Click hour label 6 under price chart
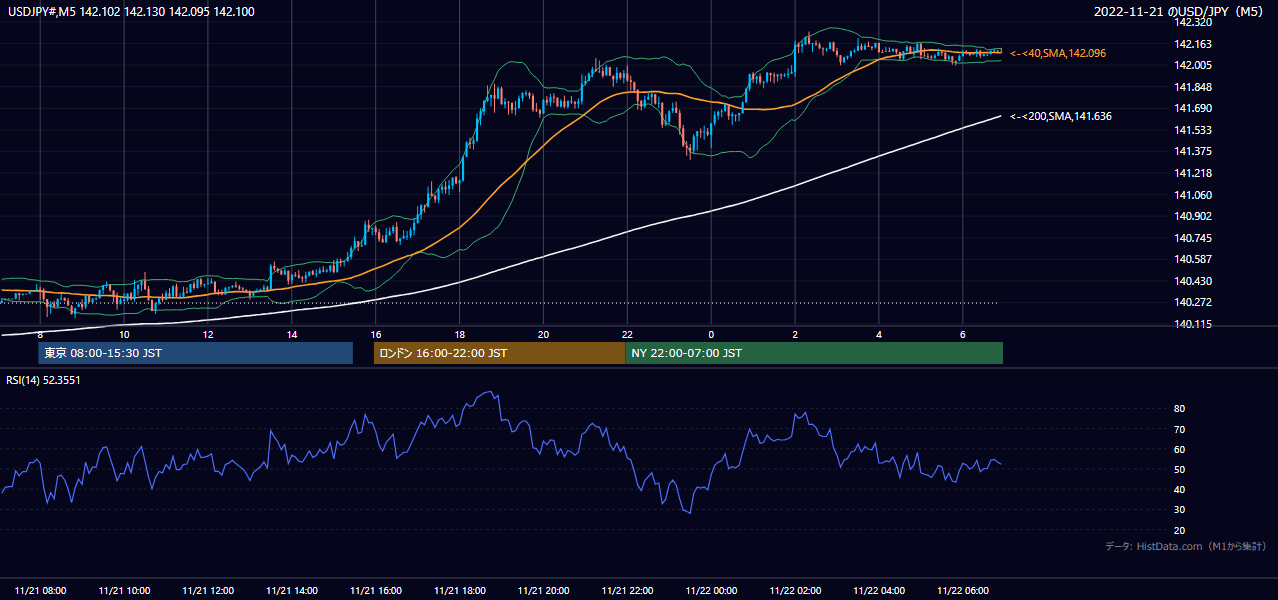The image size is (1278, 600). coord(962,334)
